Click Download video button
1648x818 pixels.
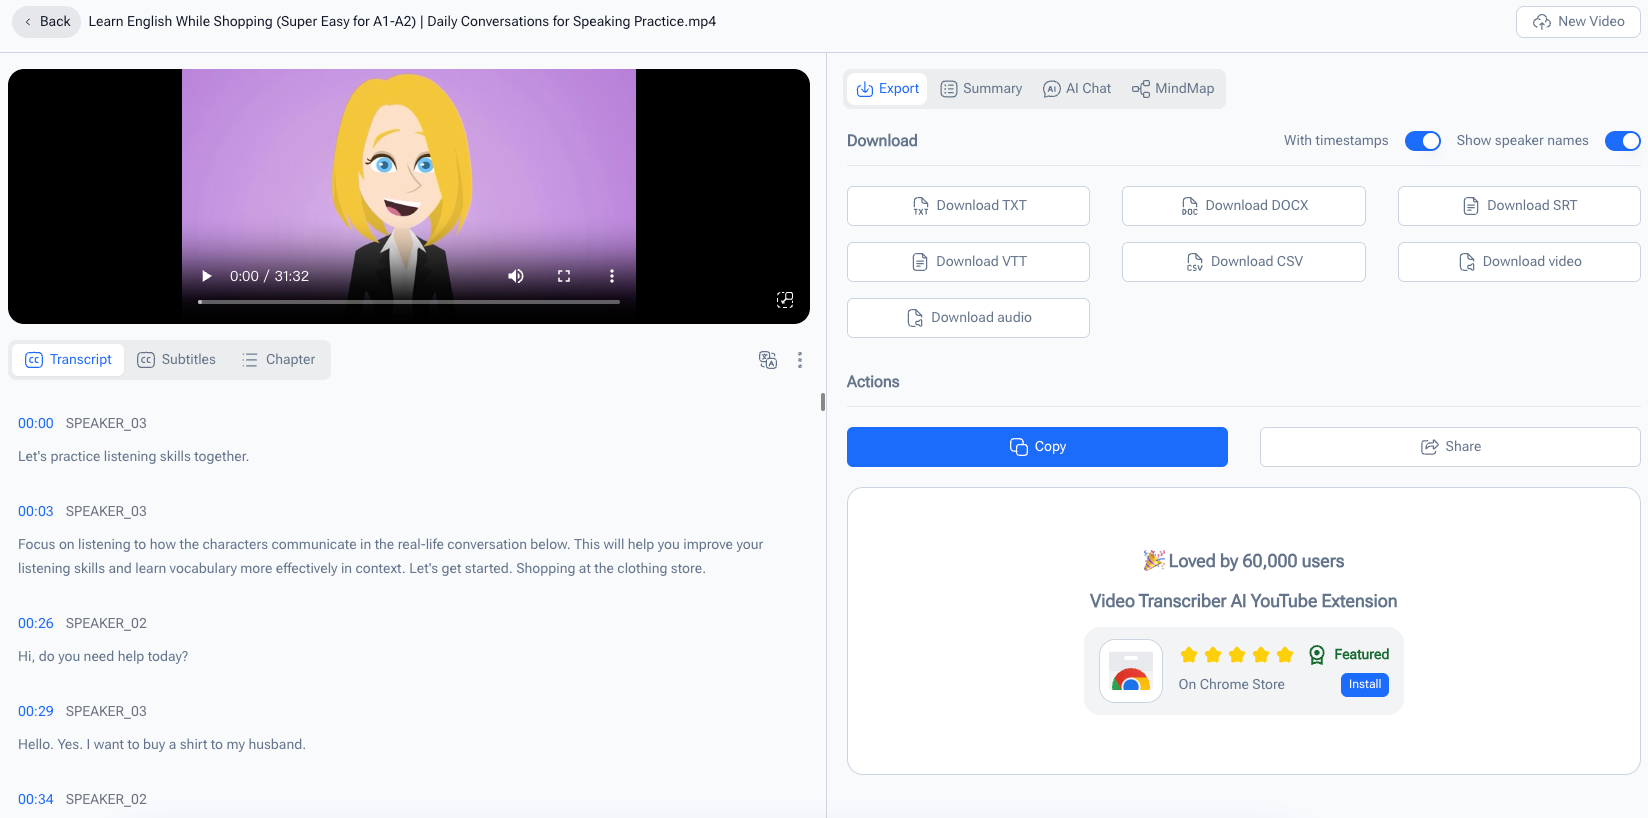[1519, 262]
